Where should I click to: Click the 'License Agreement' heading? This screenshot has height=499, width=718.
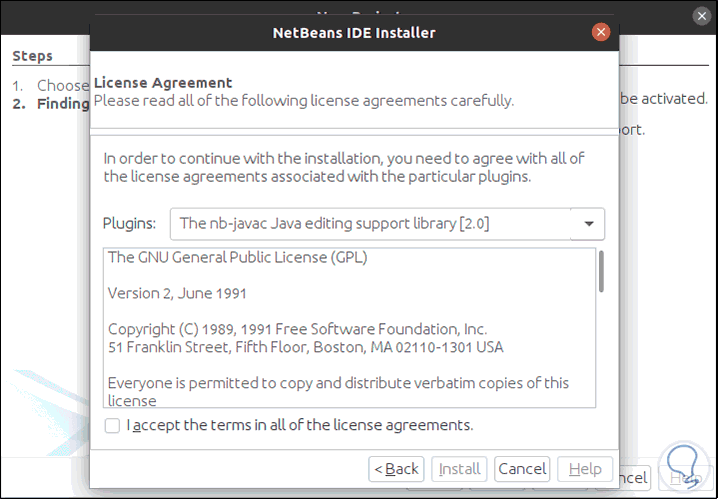(162, 83)
